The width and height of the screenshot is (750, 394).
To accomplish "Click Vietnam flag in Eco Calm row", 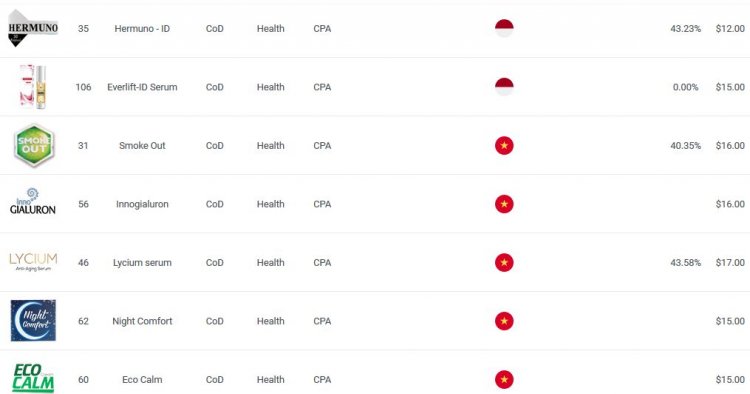I will click(x=504, y=380).
